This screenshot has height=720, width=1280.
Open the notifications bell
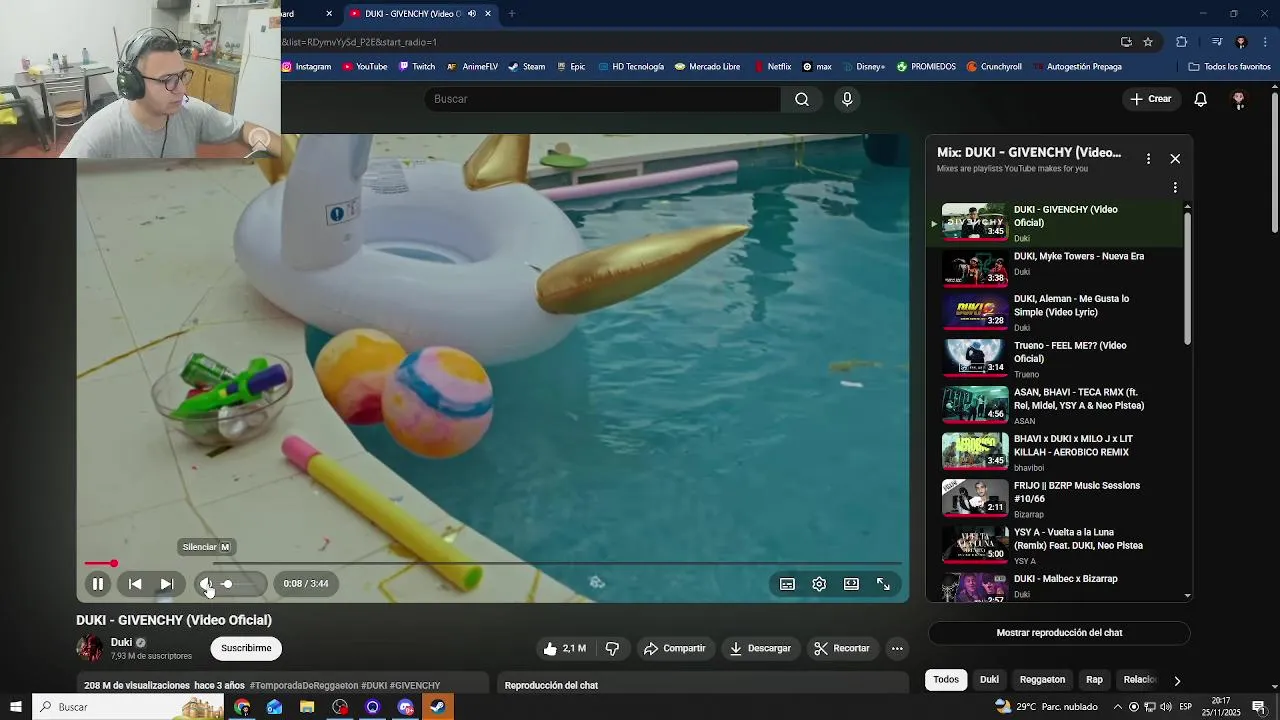[1201, 99]
